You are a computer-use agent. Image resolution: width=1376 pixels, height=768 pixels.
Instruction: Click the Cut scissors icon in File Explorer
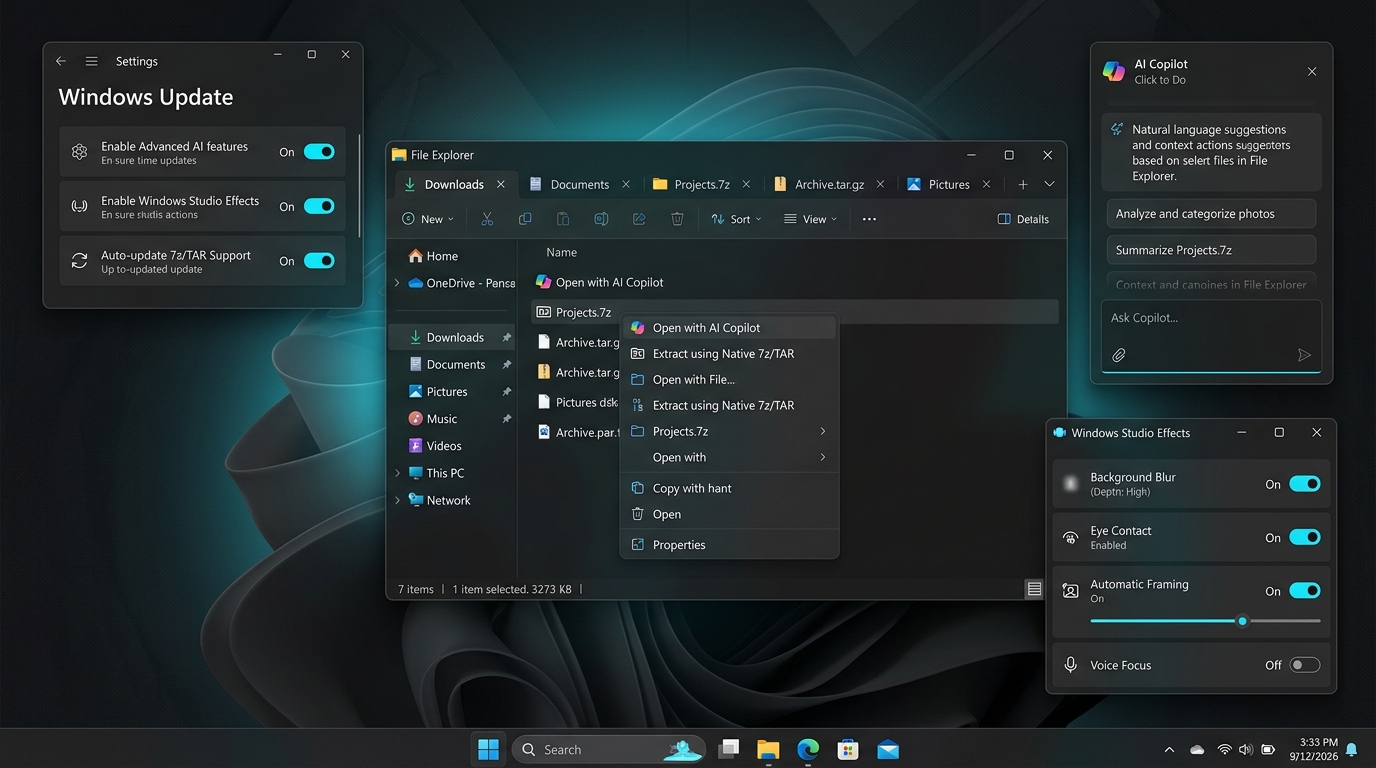click(487, 219)
